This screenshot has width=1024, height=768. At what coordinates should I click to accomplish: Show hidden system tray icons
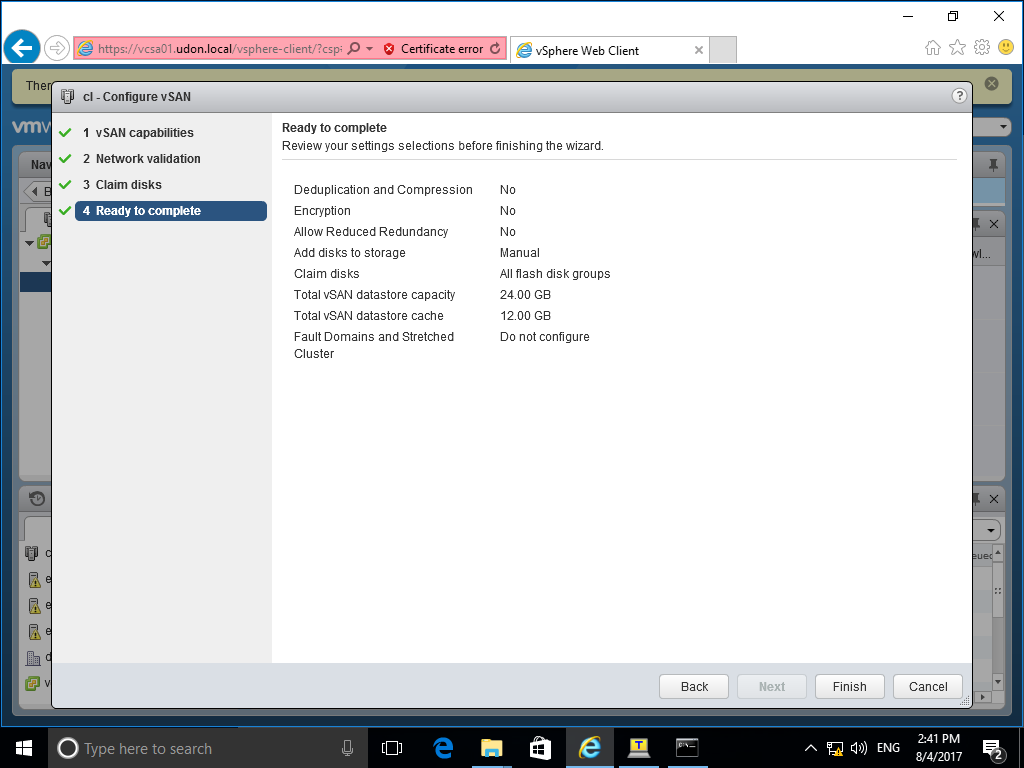click(810, 748)
